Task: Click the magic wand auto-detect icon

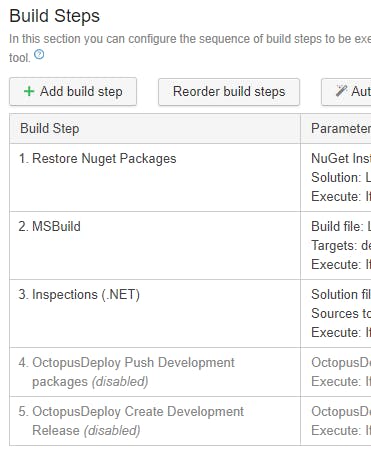Action: 341,91
